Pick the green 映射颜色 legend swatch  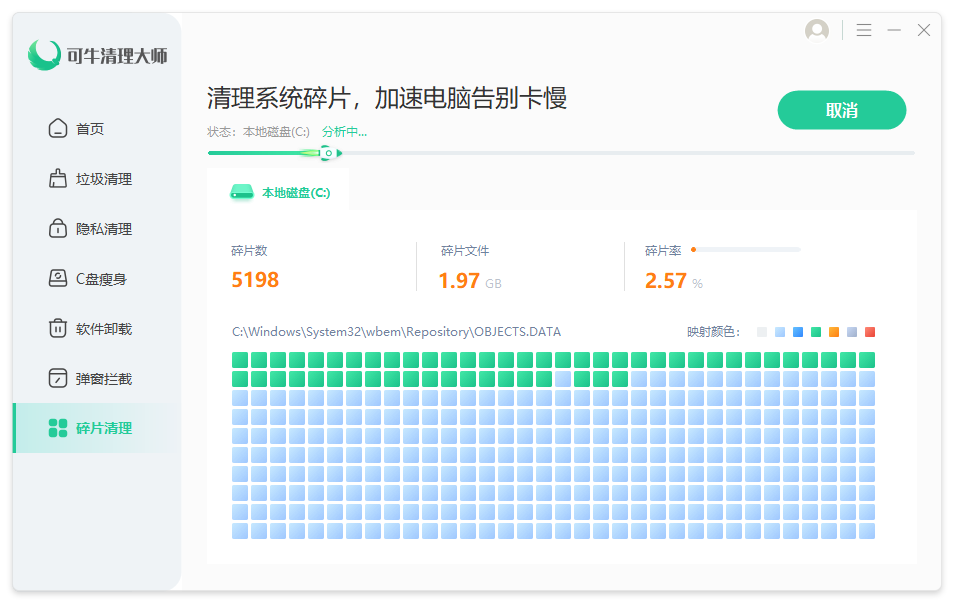point(816,332)
